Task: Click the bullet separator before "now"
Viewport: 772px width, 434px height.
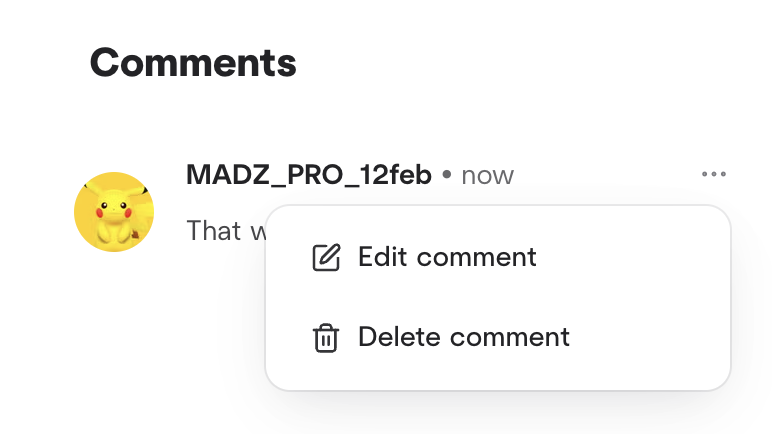Action: (x=446, y=176)
